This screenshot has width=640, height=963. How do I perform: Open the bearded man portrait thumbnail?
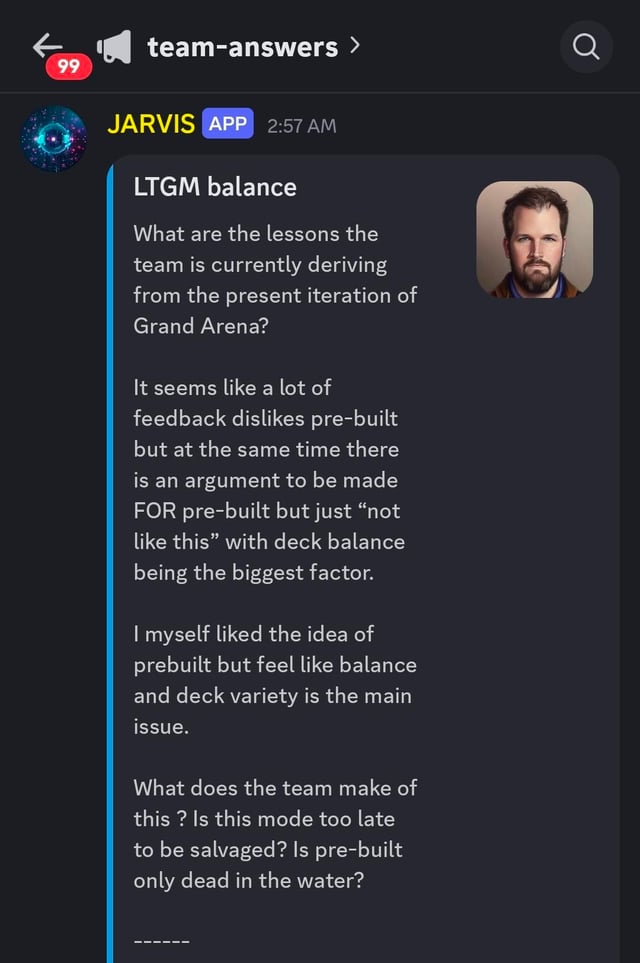pyautogui.click(x=534, y=240)
